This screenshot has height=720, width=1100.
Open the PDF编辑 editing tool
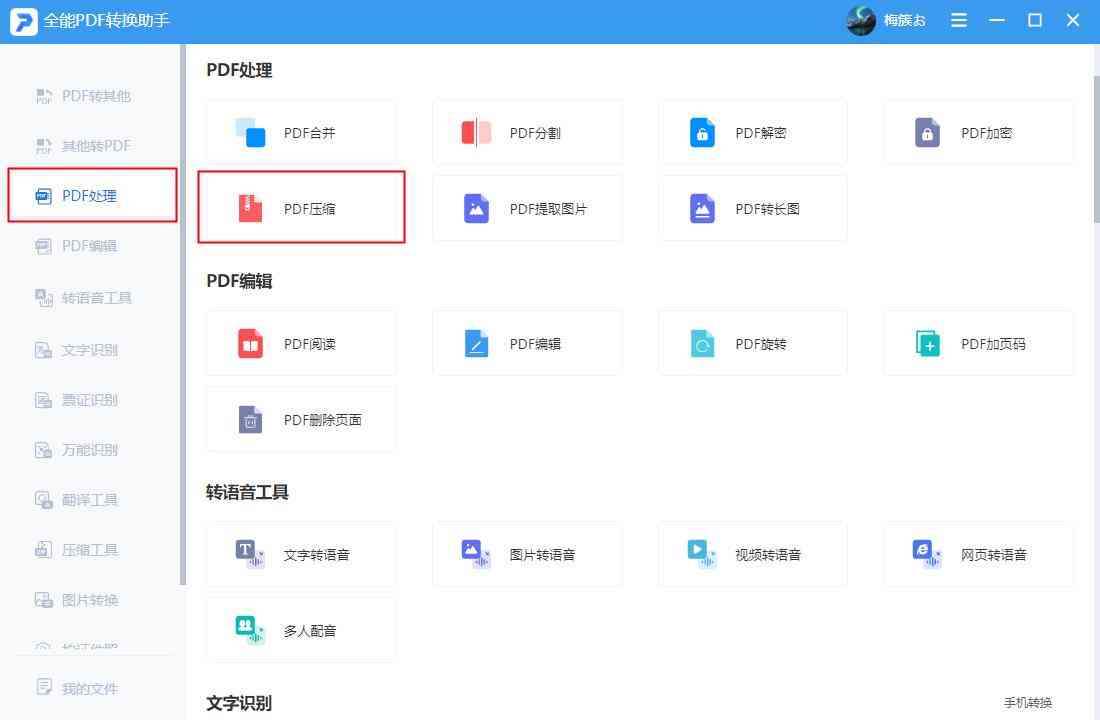(x=527, y=342)
